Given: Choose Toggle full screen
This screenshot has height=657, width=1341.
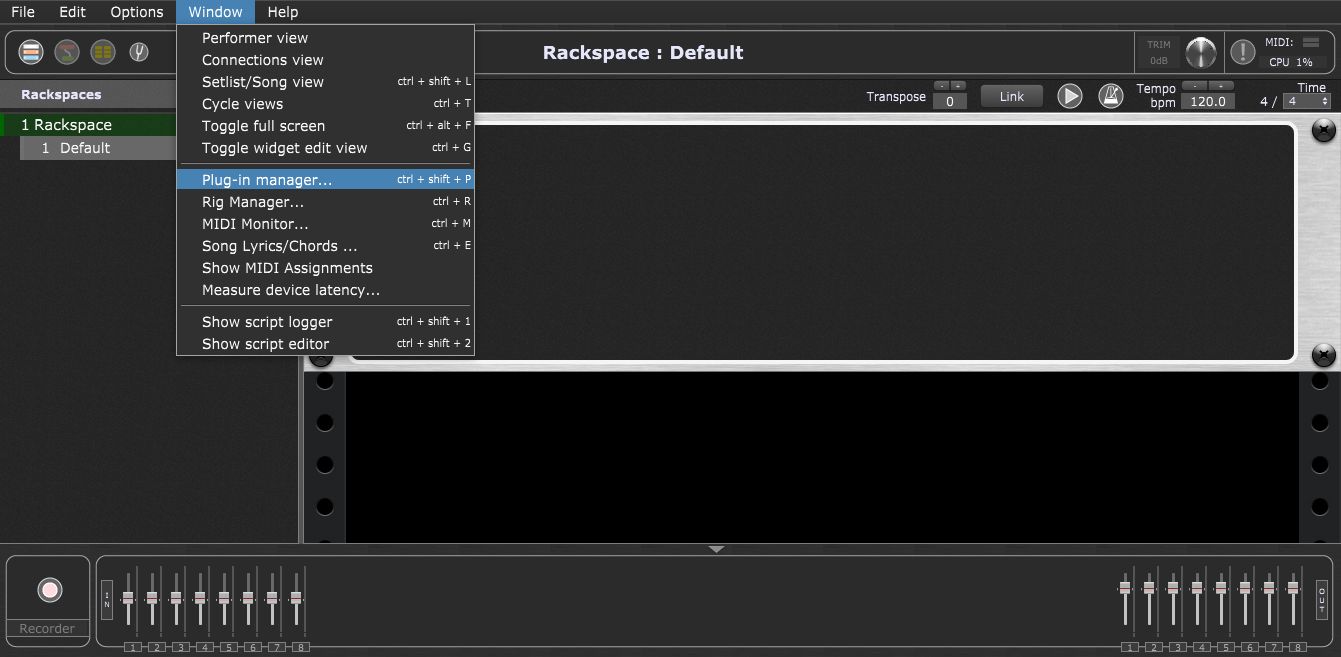Looking at the screenshot, I should point(325,126).
